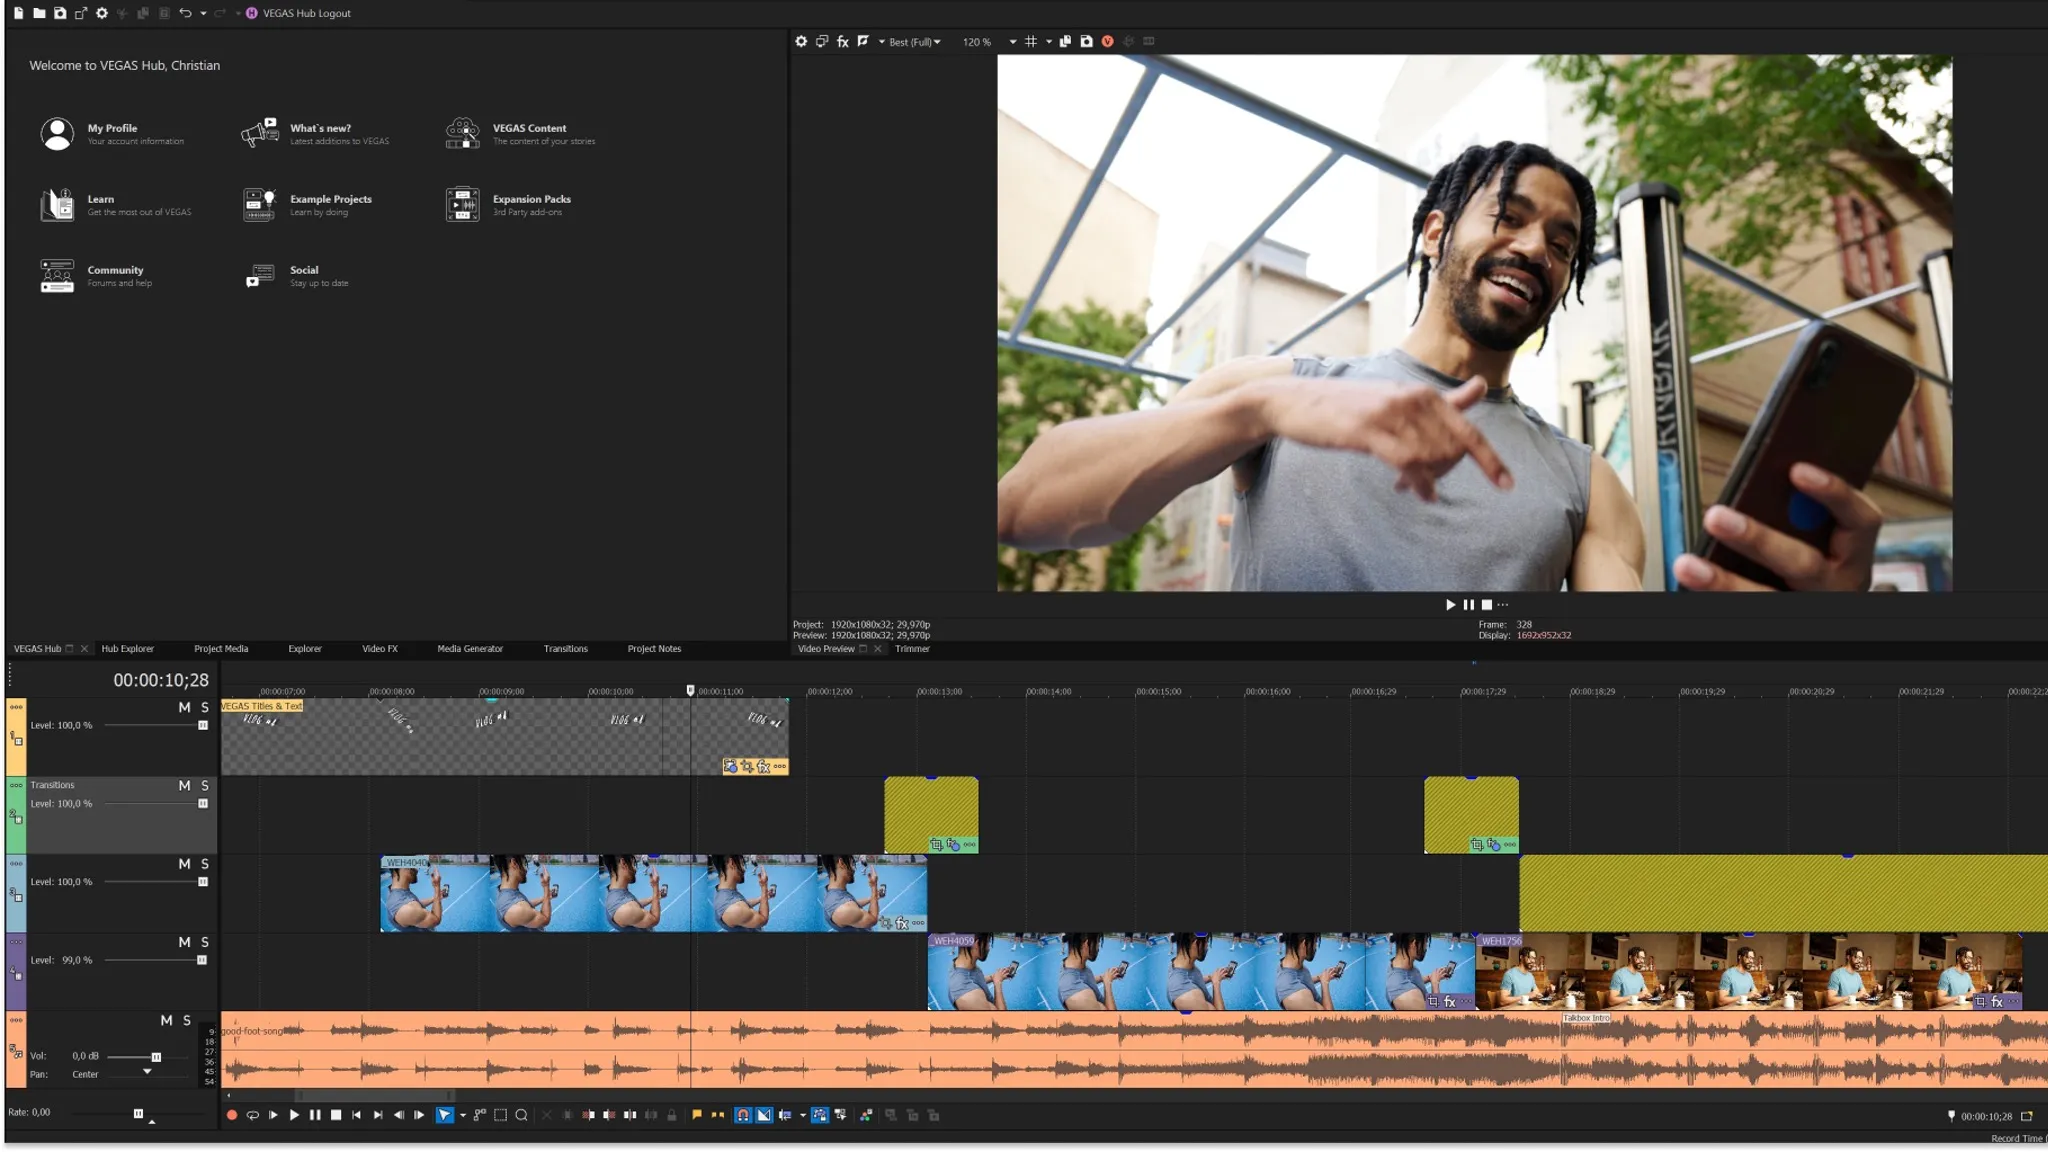This screenshot has height=1152, width=2048.
Task: Switch to the Transitions tab
Action: (566, 649)
